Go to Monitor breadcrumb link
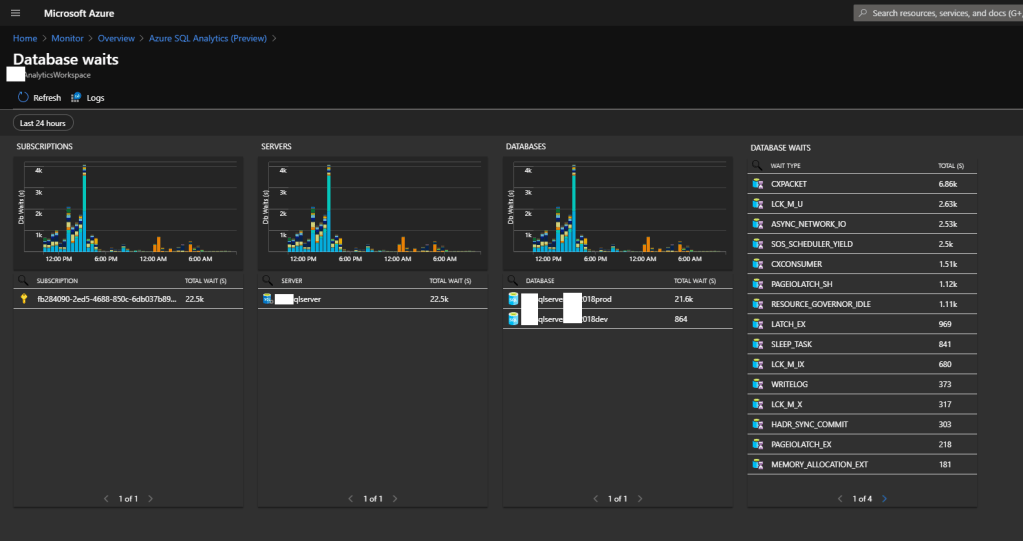This screenshot has height=541, width=1023. tap(67, 38)
